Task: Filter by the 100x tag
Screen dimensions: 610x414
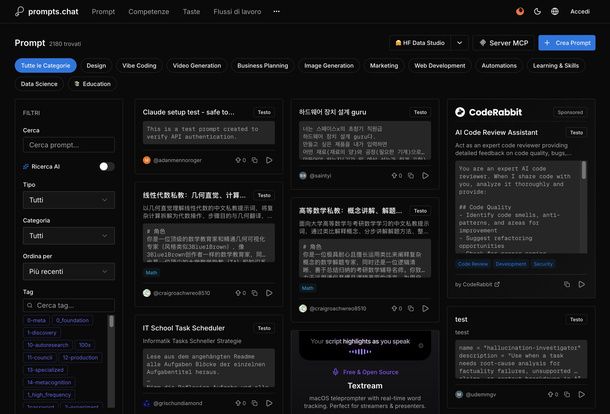Action: [84, 345]
